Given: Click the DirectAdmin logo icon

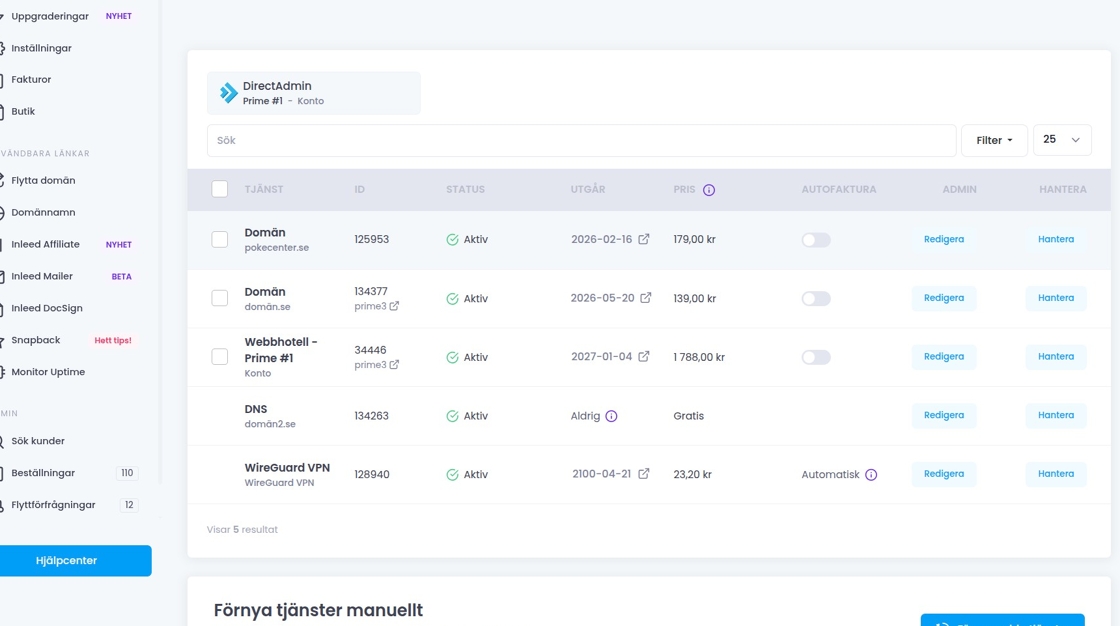Looking at the screenshot, I should click(229, 93).
